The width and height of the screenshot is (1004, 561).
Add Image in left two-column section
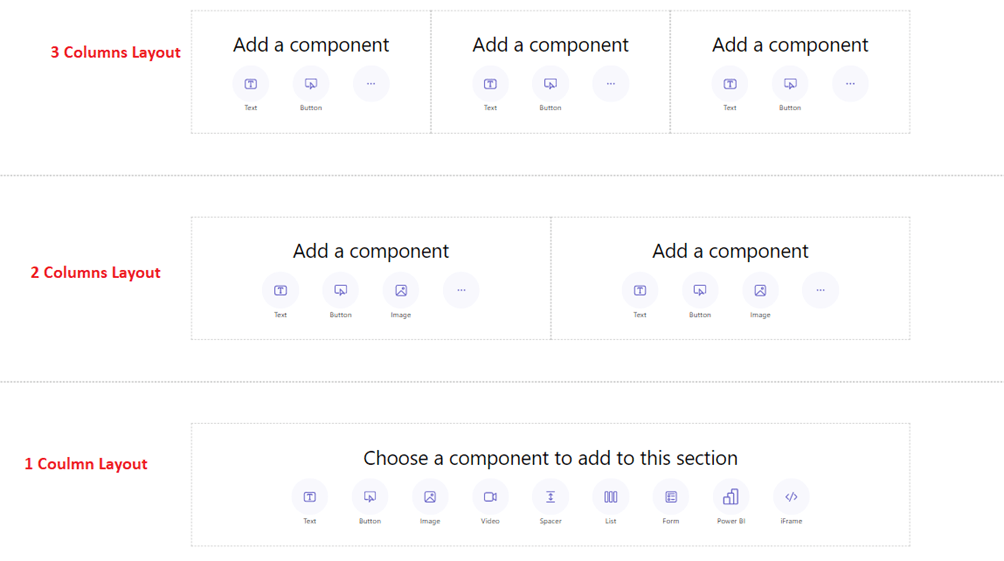(401, 291)
